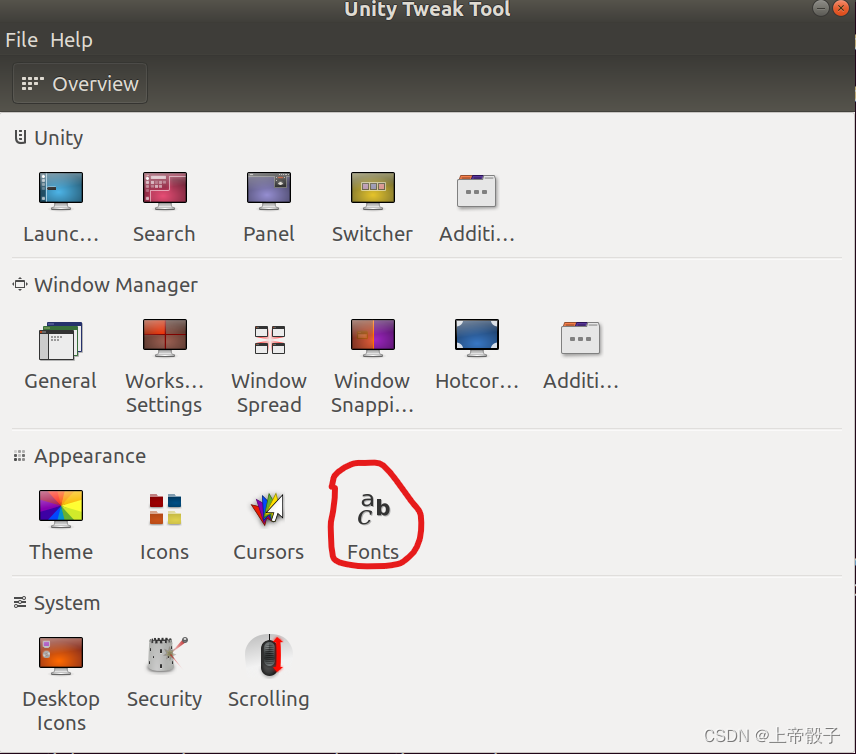The image size is (856, 754).
Task: Open Window Manager Additional settings icon
Action: coord(580,338)
